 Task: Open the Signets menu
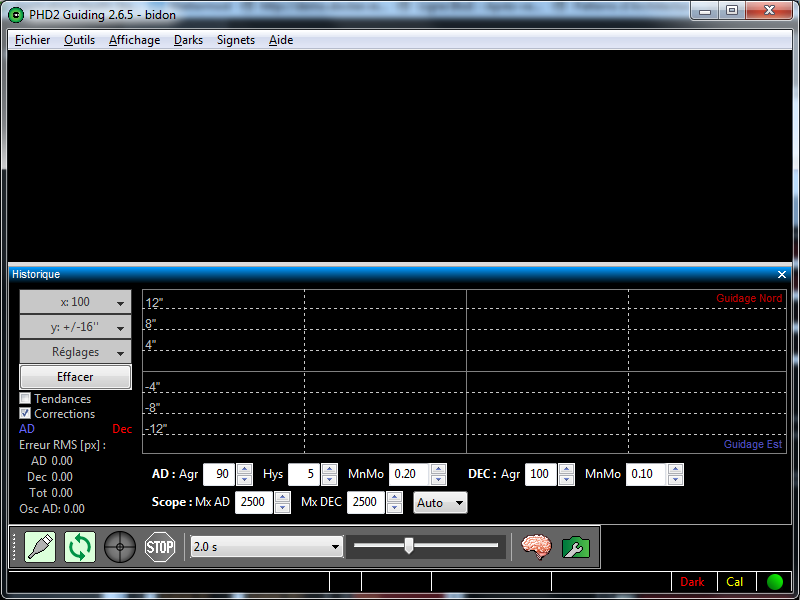click(x=236, y=40)
